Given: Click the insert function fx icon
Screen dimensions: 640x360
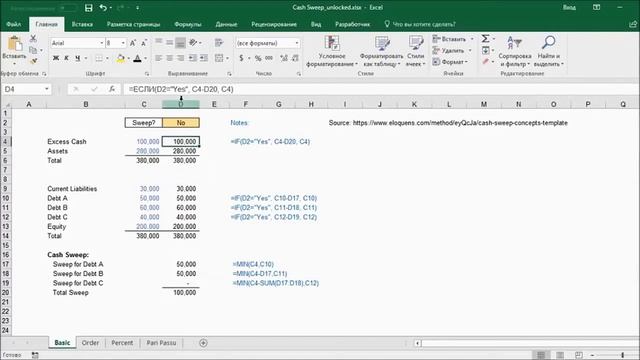Looking at the screenshot, I should [111, 89].
